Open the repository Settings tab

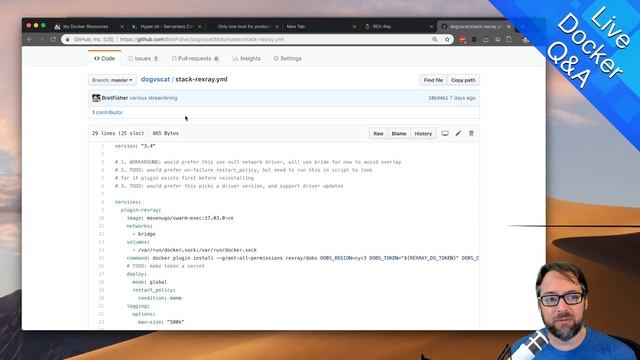(x=287, y=58)
